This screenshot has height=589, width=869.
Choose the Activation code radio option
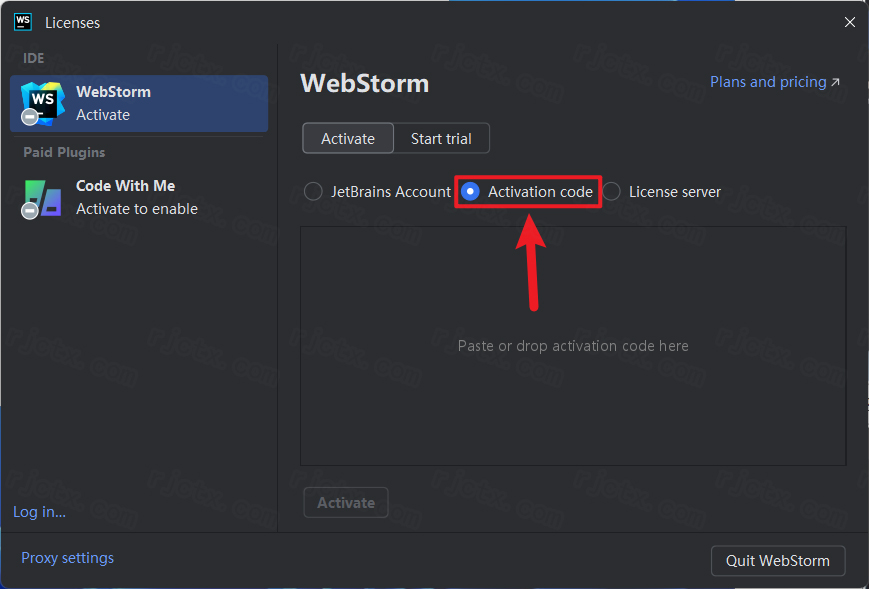point(527,192)
